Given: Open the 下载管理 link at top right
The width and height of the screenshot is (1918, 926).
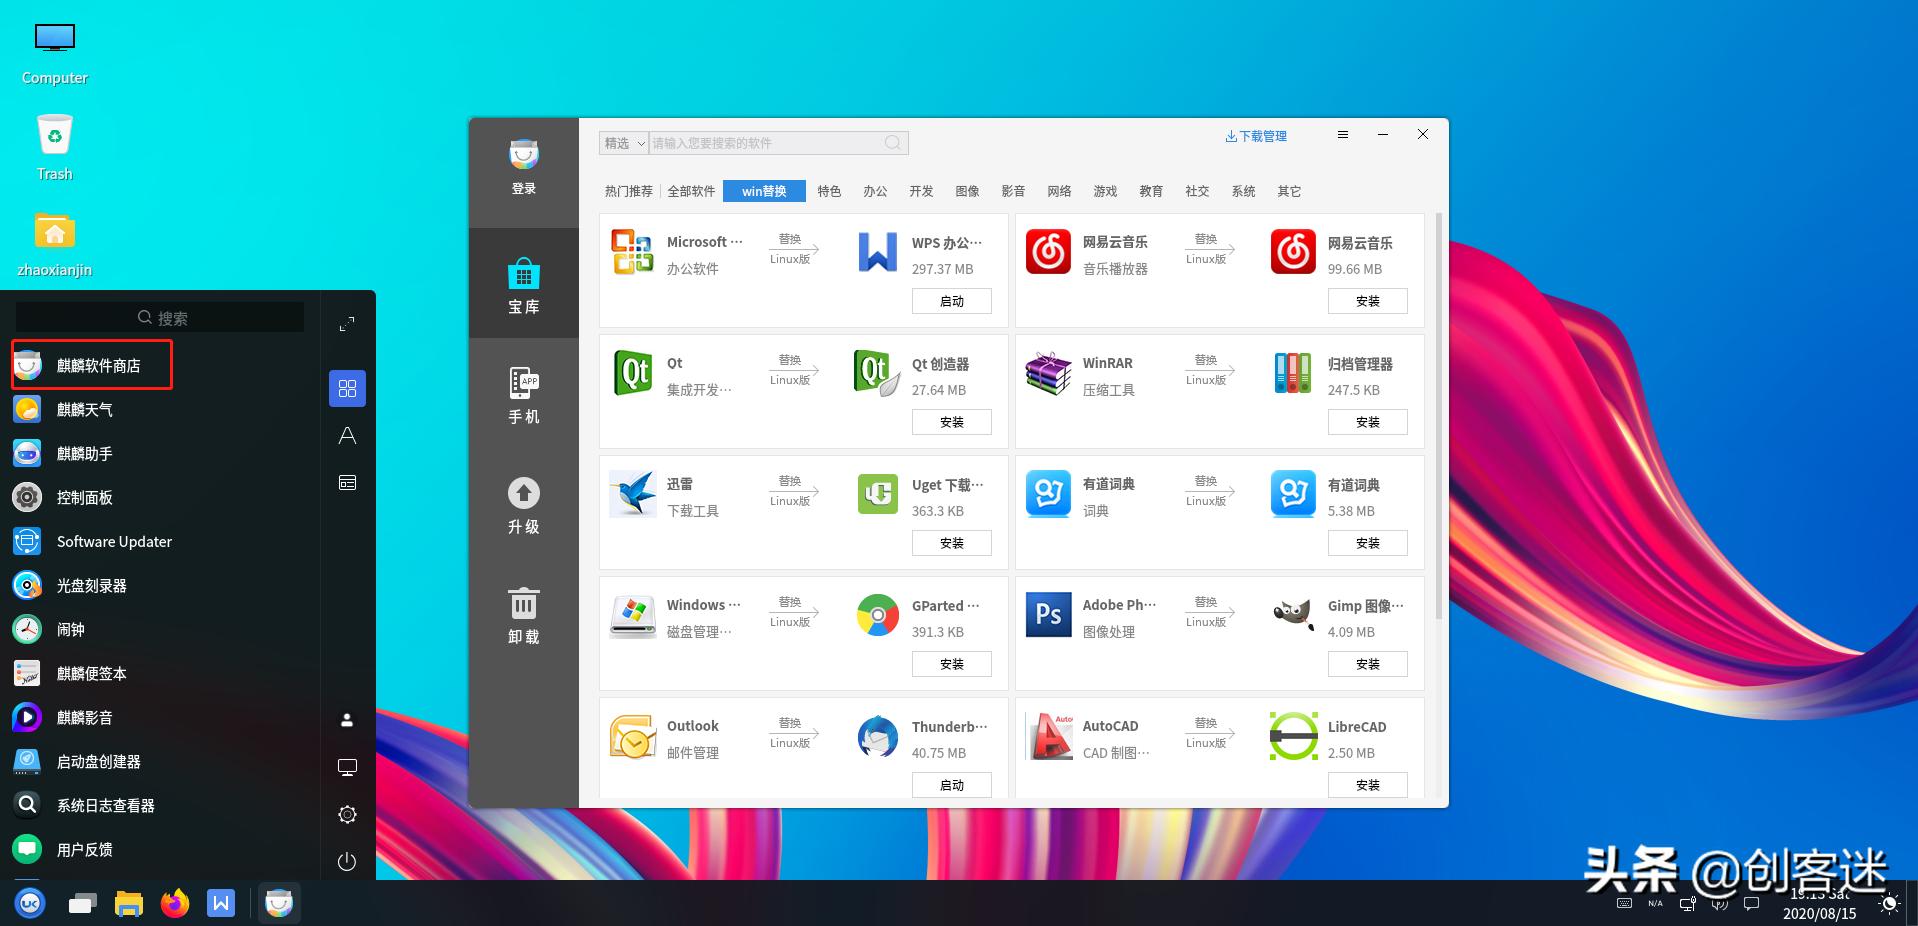Looking at the screenshot, I should click(1256, 135).
